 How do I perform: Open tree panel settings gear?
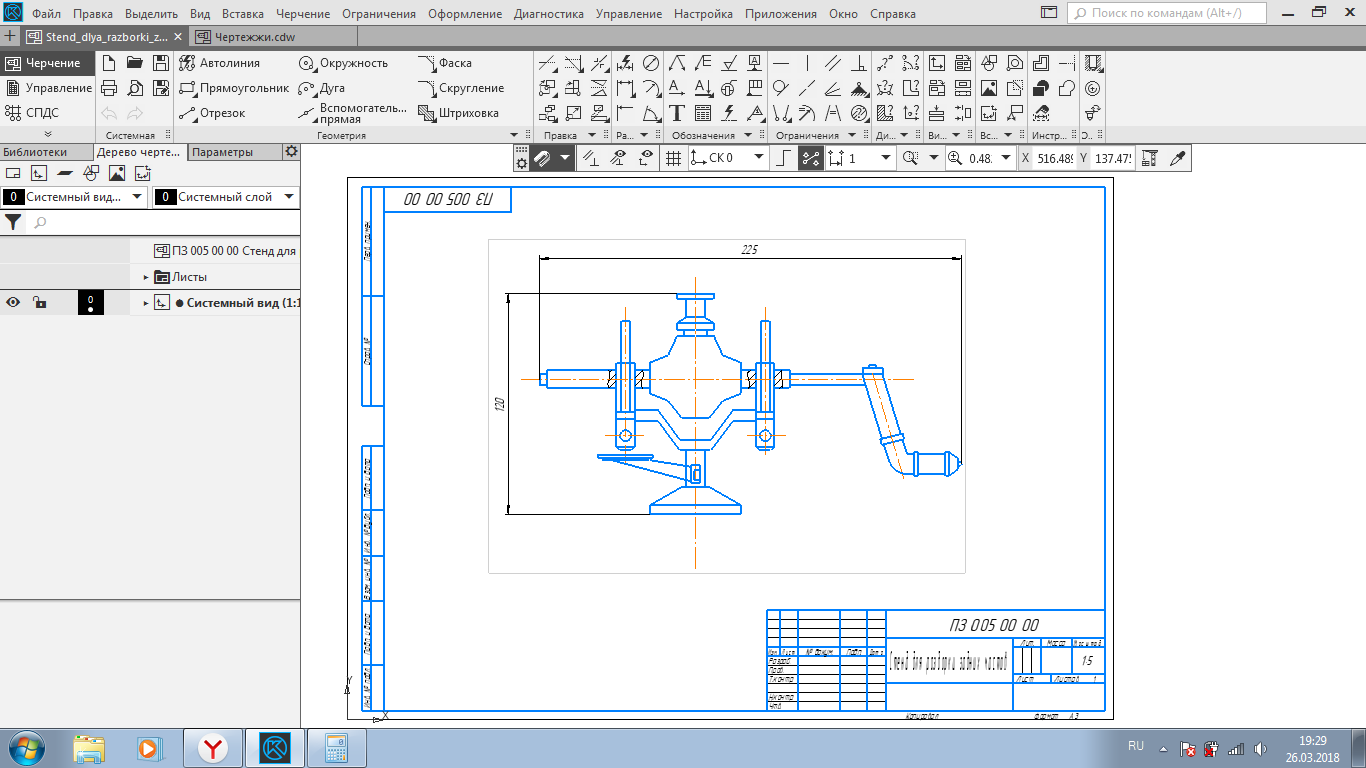[291, 152]
